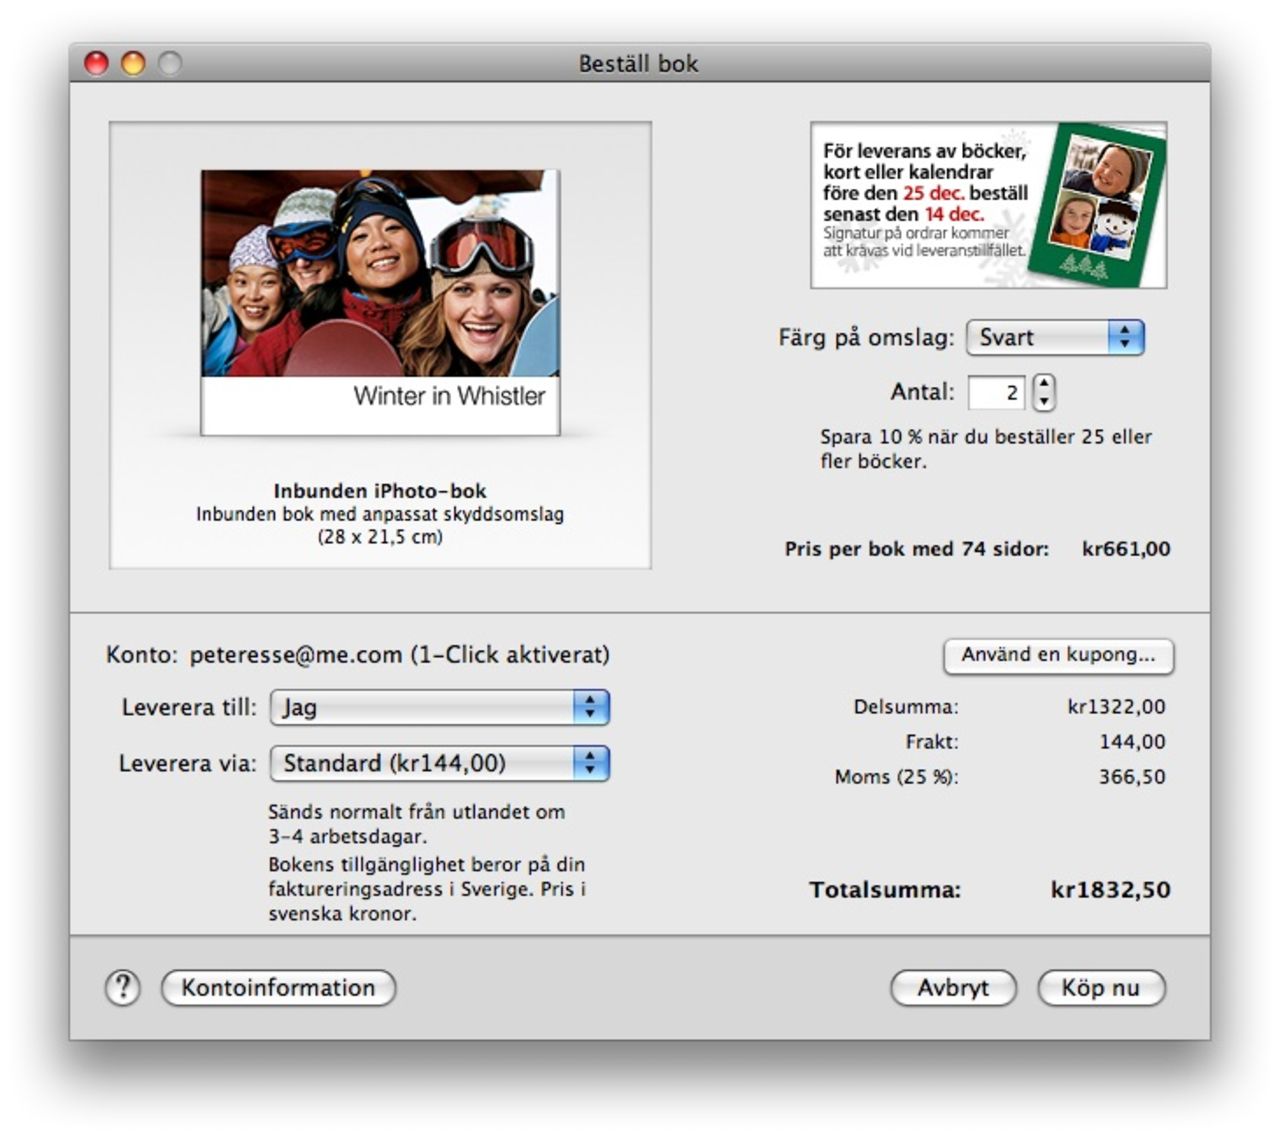
Task: Click the chevron icon on the Jag dropdown
Action: 590,707
